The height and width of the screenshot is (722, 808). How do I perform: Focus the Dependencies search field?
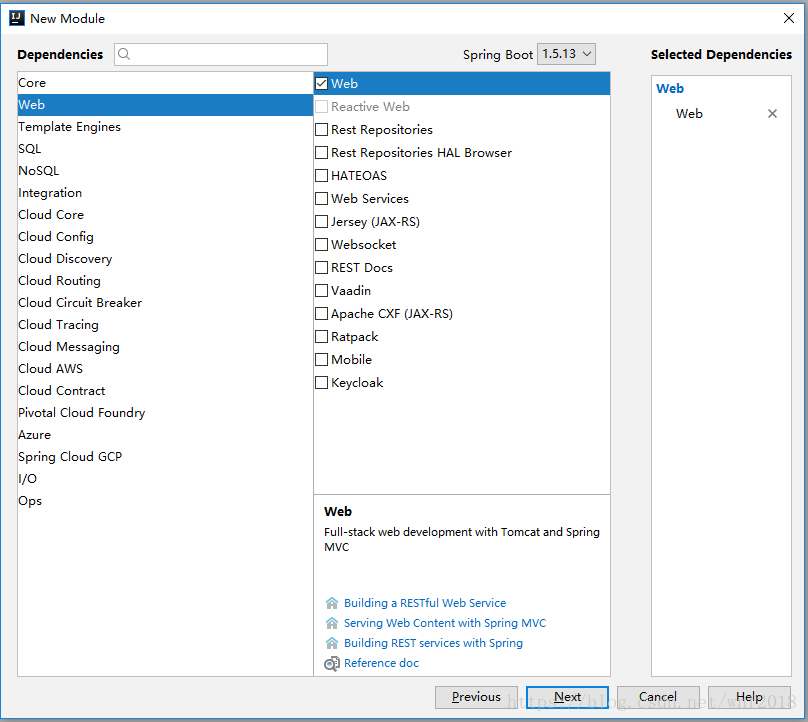(221, 54)
